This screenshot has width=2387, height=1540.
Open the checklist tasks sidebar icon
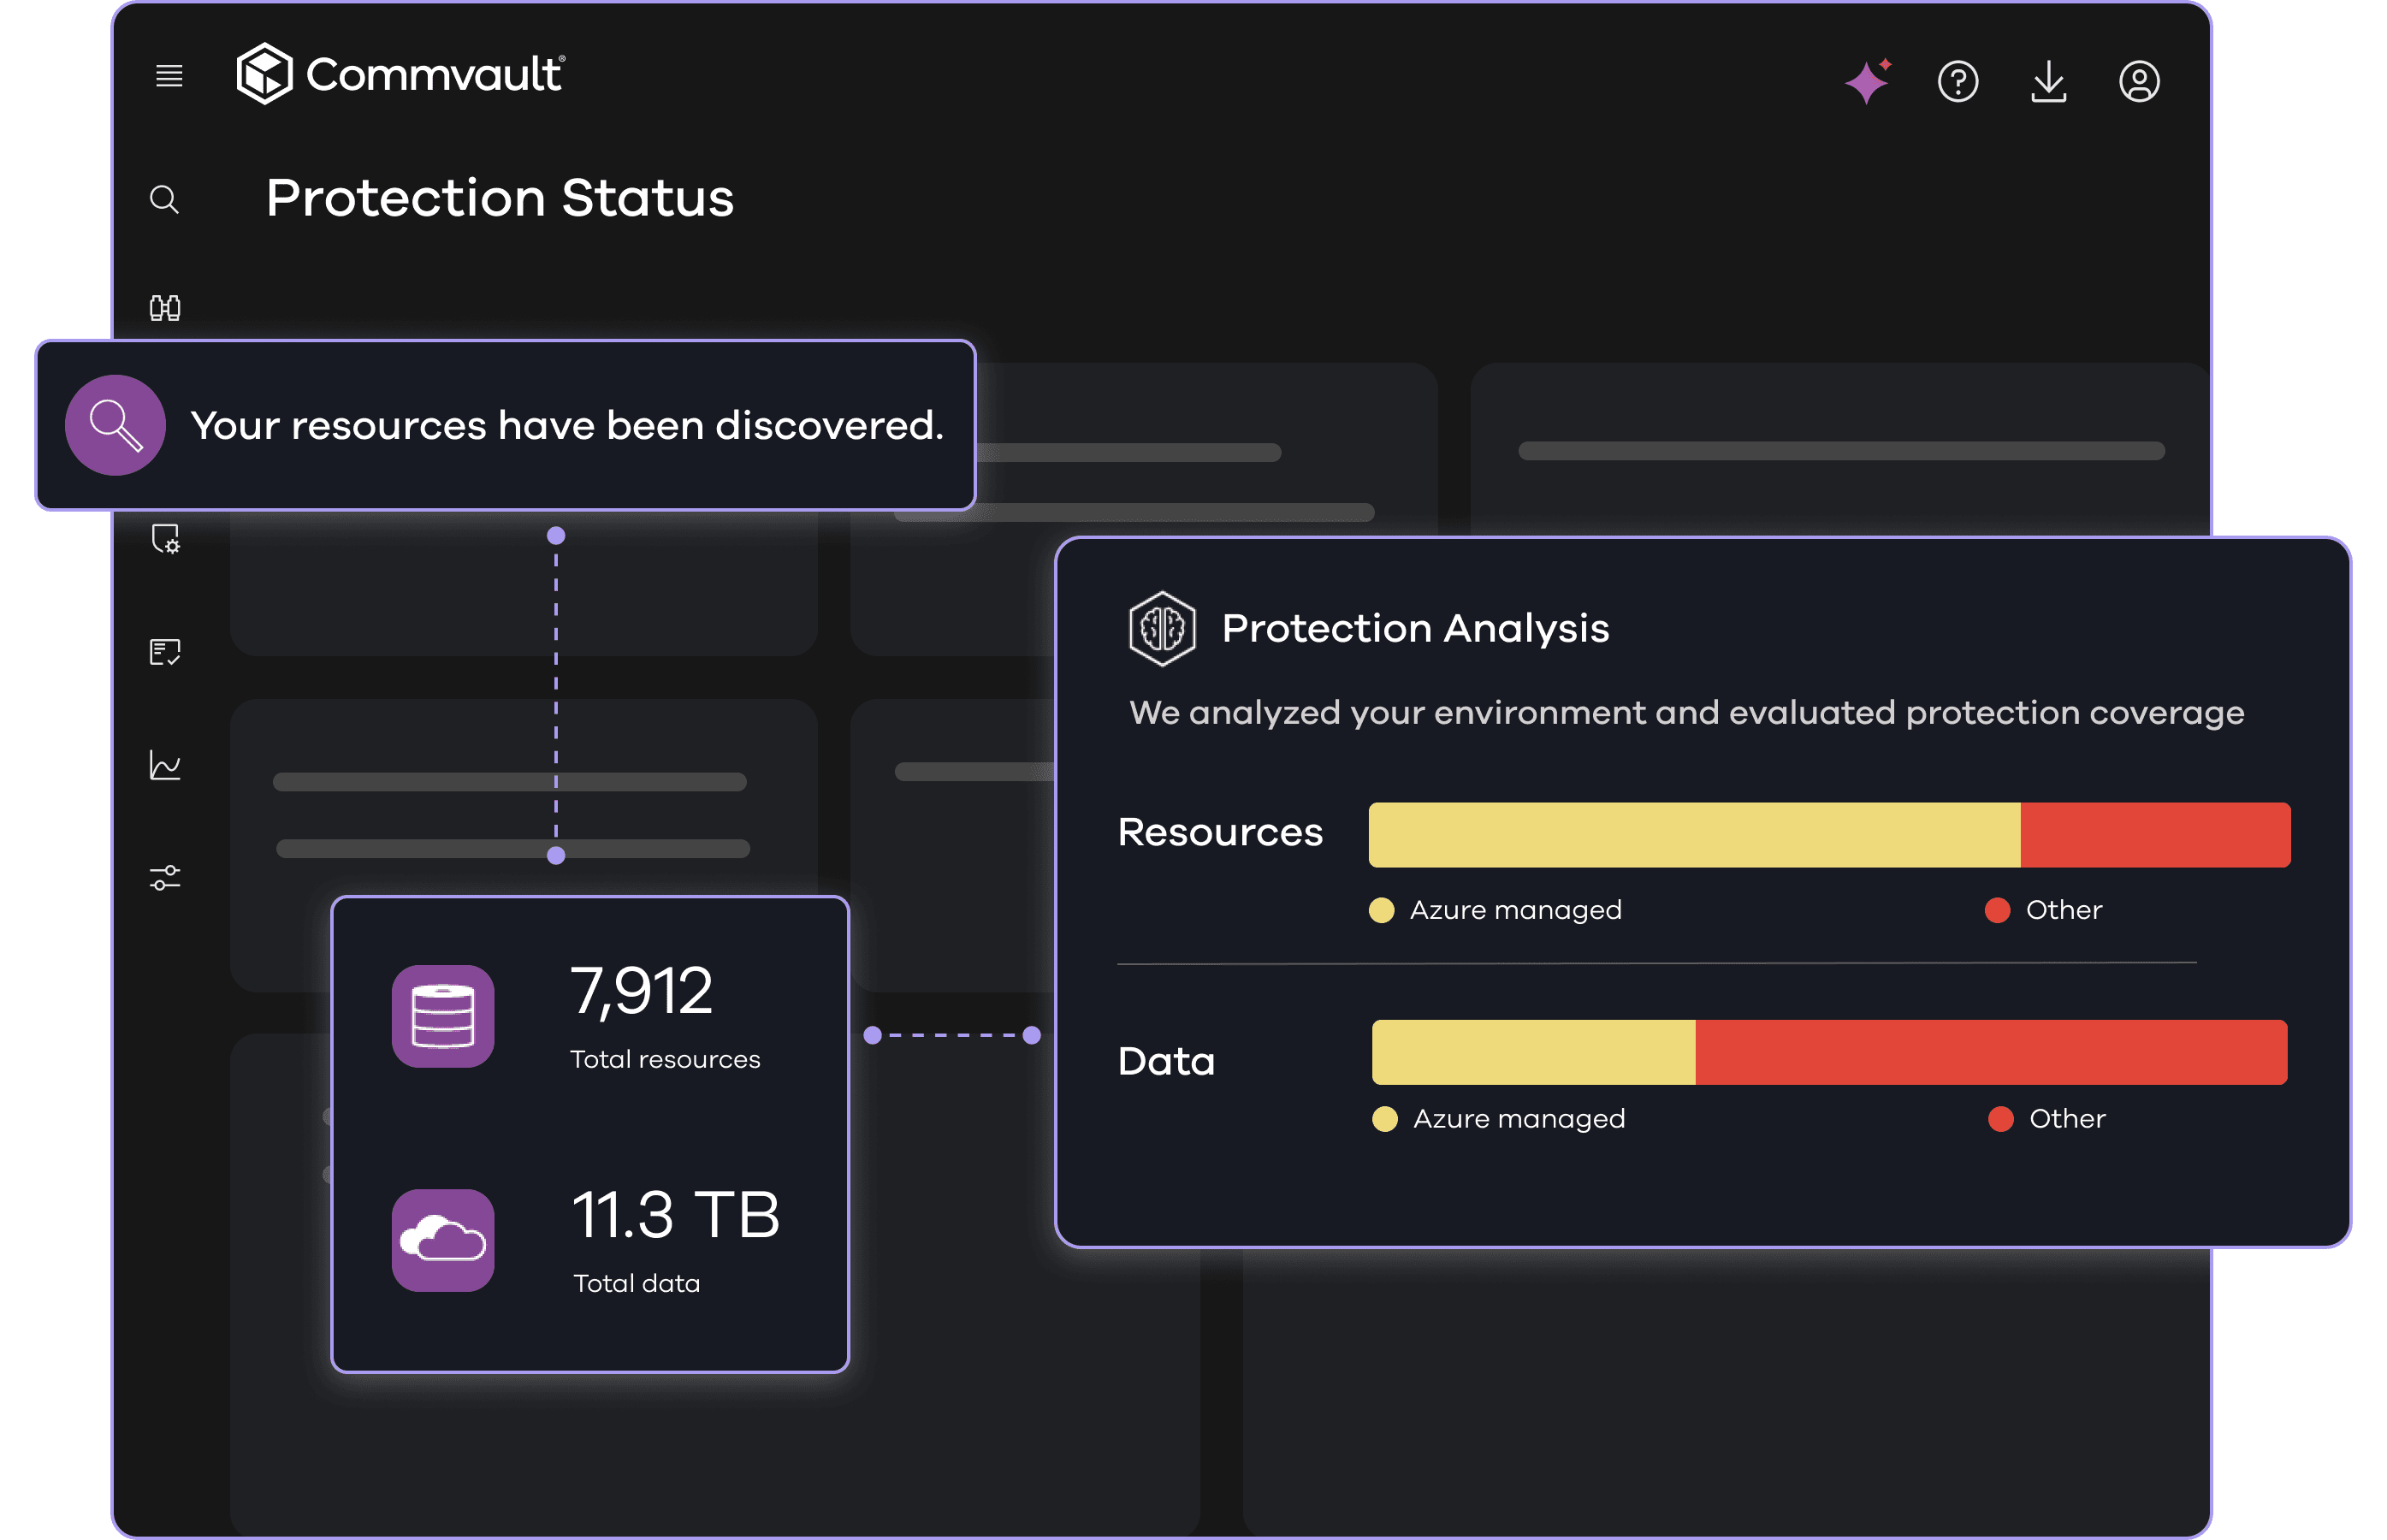coord(165,652)
